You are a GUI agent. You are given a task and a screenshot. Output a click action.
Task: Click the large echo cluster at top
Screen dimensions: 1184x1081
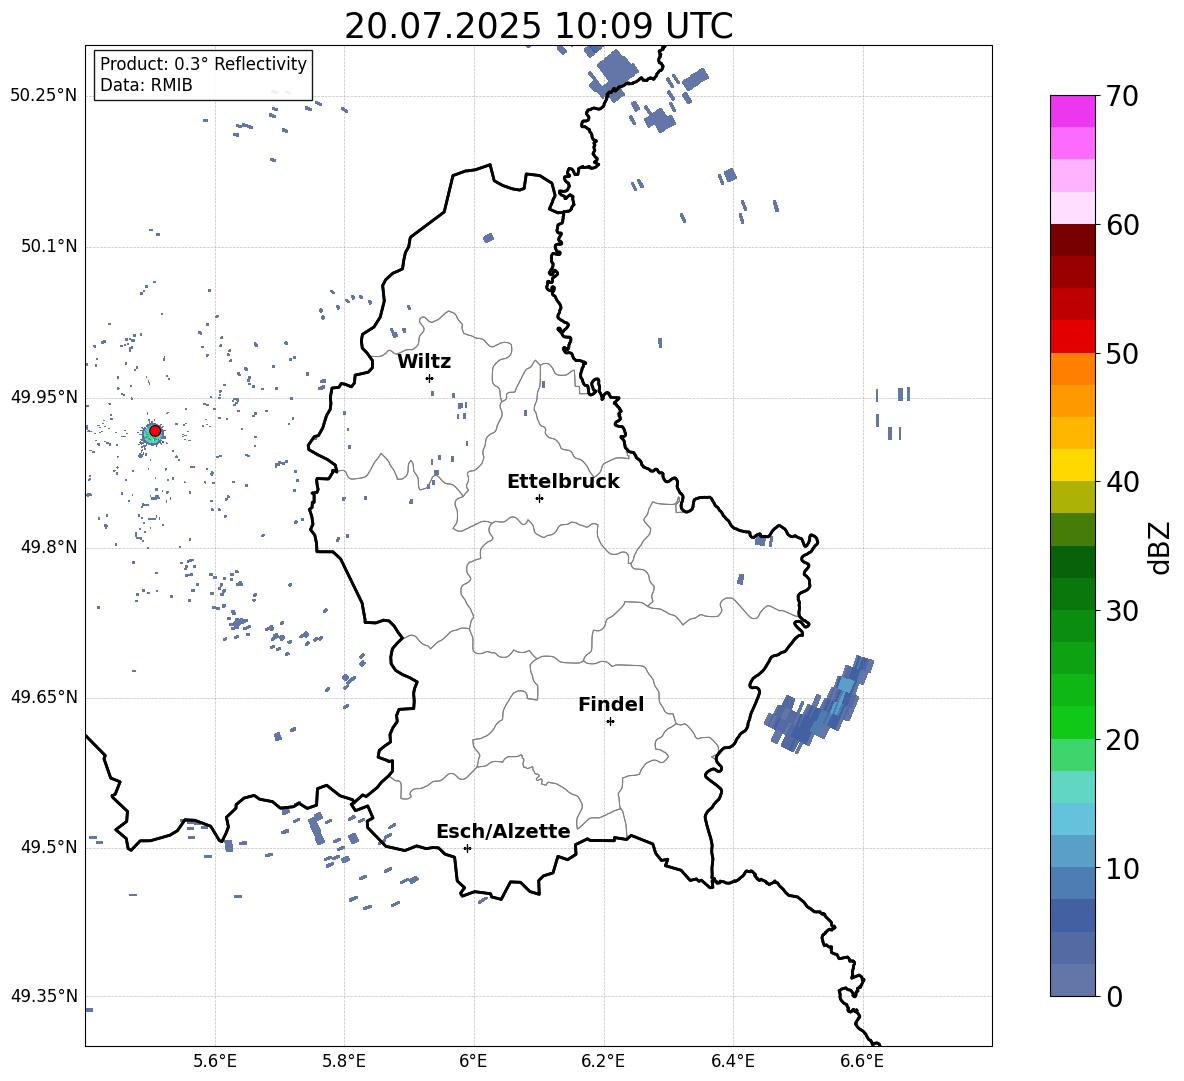(615, 72)
